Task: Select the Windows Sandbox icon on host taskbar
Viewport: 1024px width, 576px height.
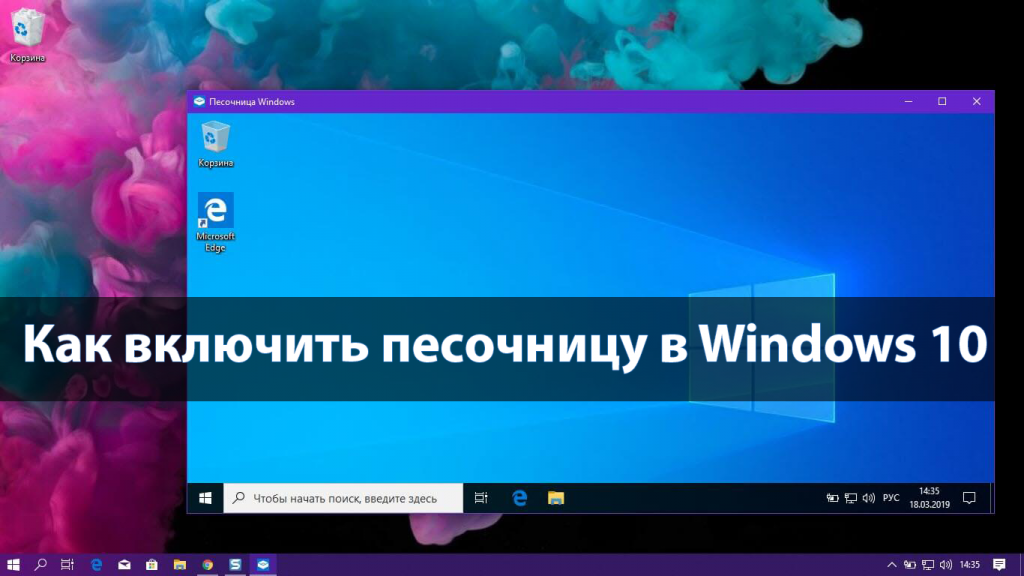Action: click(x=262, y=563)
